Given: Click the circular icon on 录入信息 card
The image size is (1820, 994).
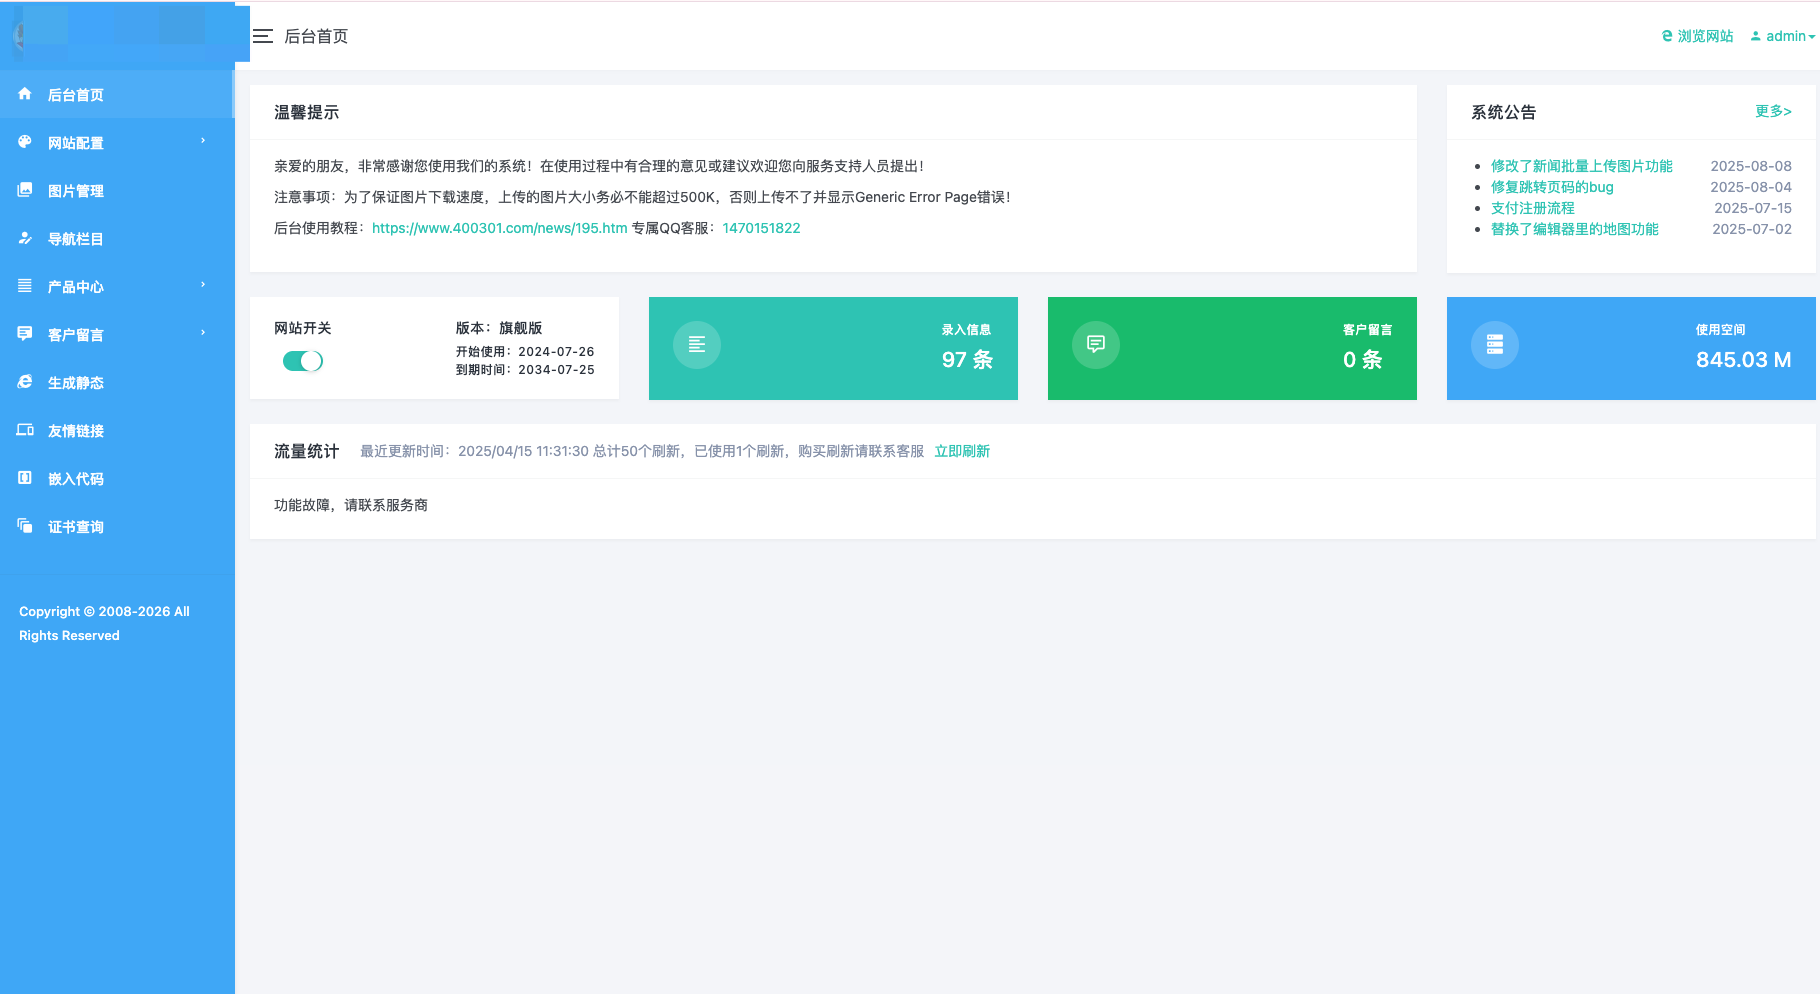Looking at the screenshot, I should tap(697, 345).
